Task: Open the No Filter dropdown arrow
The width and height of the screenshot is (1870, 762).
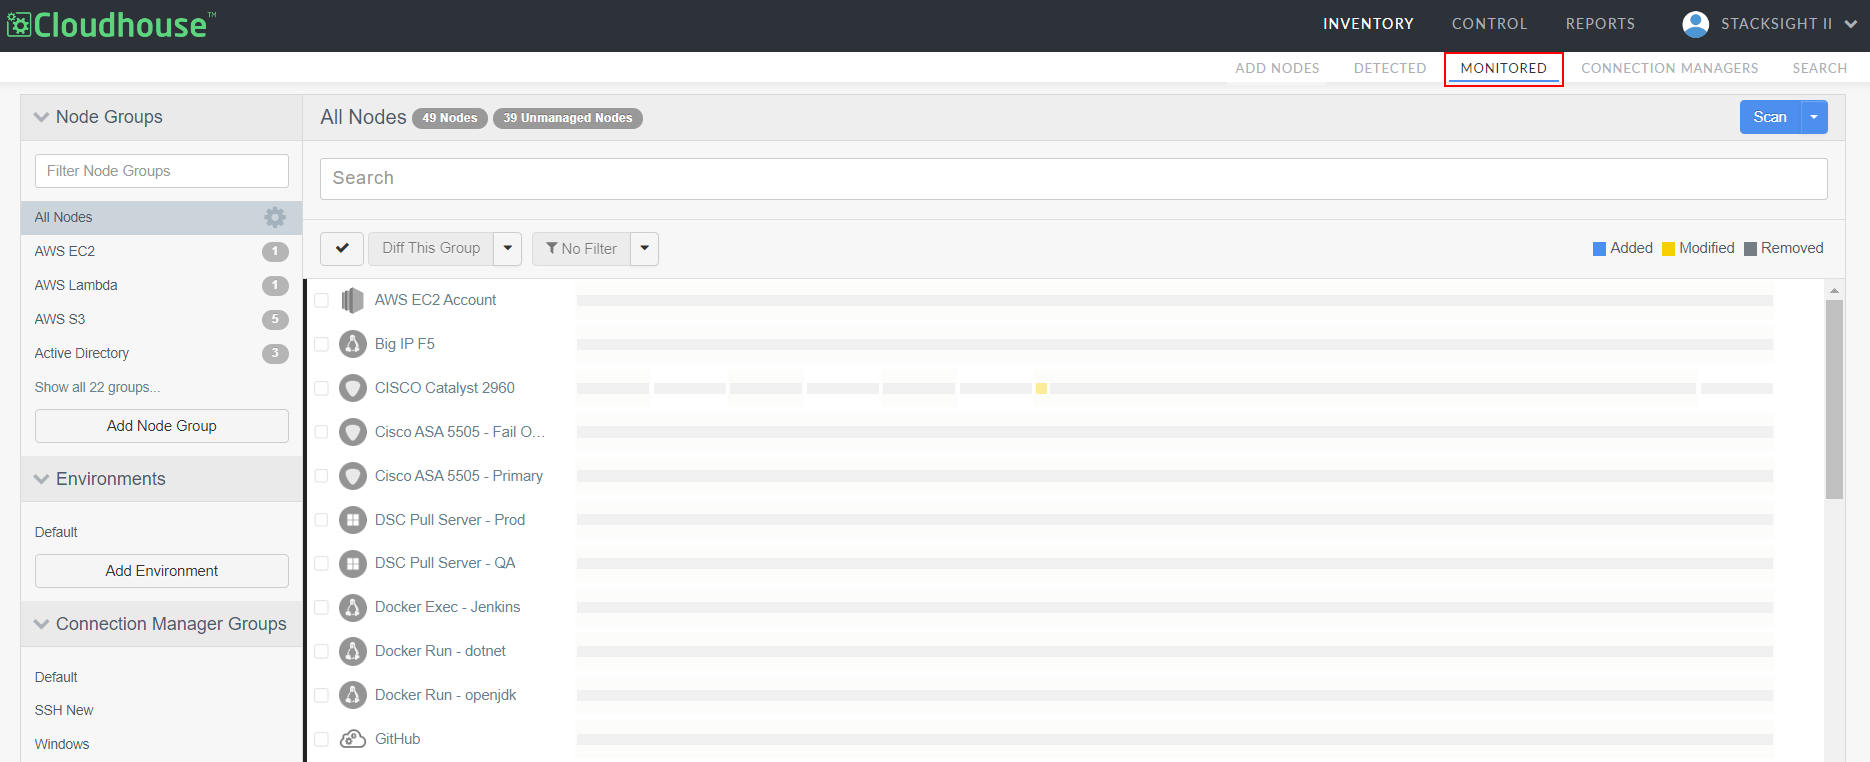Action: 645,248
